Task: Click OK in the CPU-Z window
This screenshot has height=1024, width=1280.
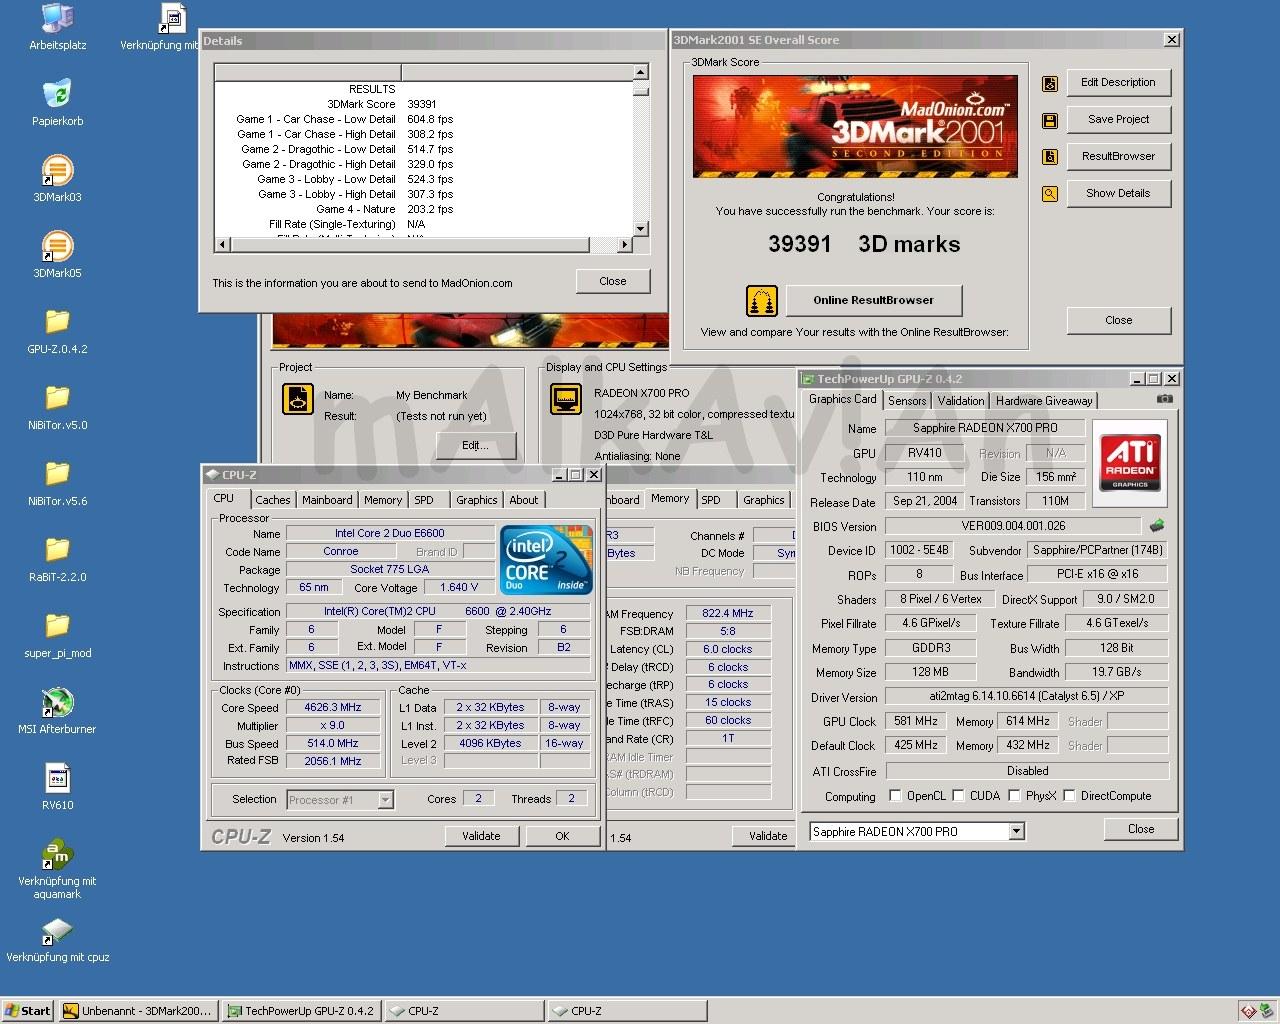Action: click(562, 836)
